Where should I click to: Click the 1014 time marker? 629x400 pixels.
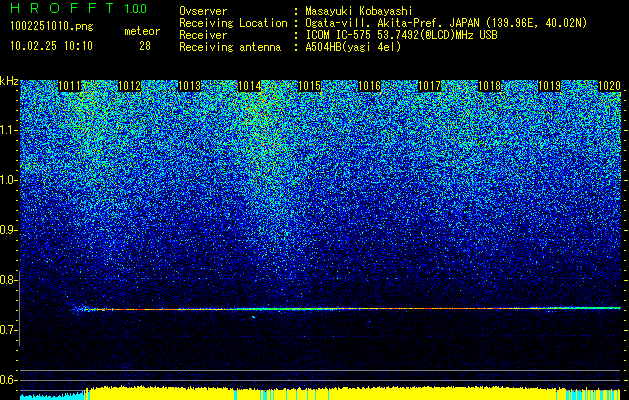pyautogui.click(x=250, y=86)
